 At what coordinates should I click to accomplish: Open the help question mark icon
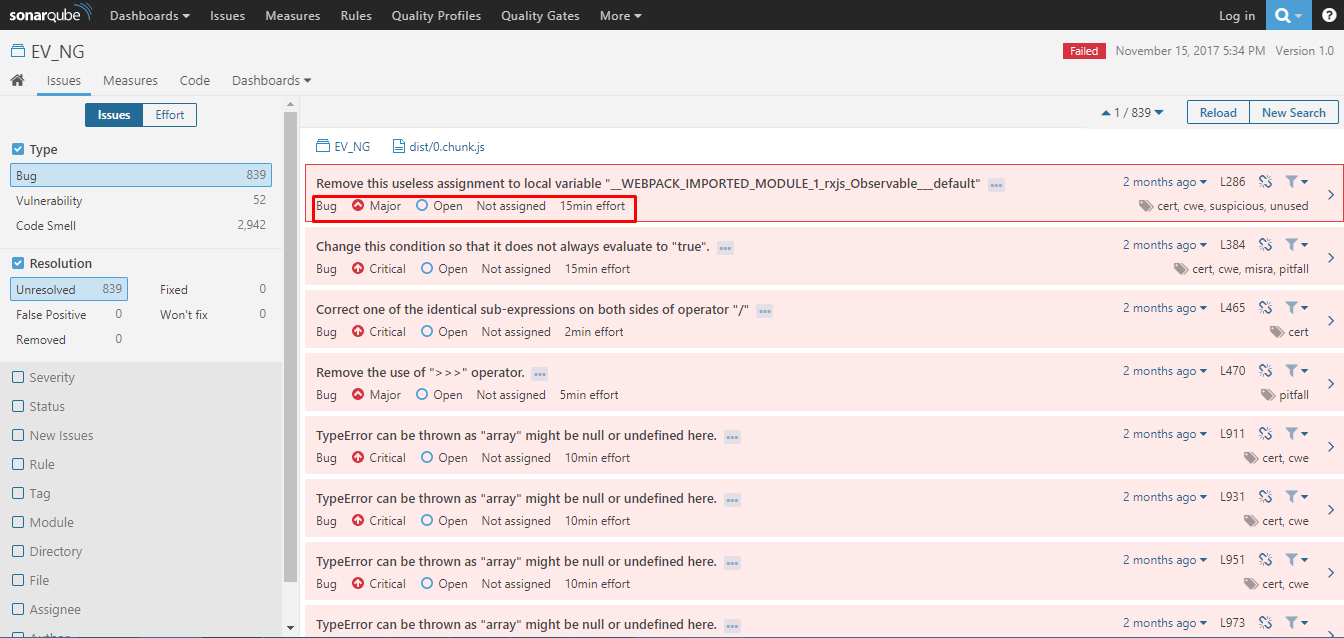point(1328,15)
